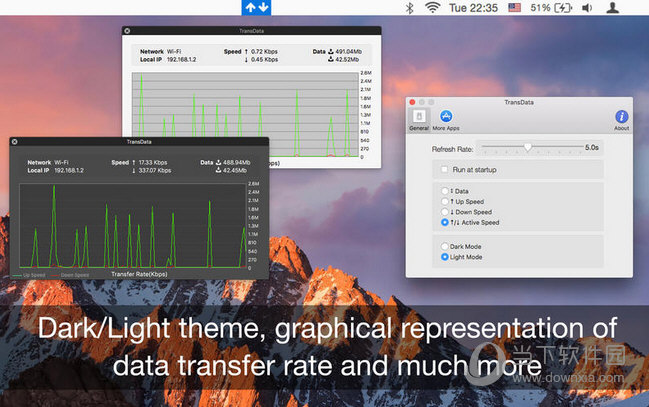This screenshot has height=407, width=649.
Task: Click the 337.07 Kbps download speed
Action: 154,170
